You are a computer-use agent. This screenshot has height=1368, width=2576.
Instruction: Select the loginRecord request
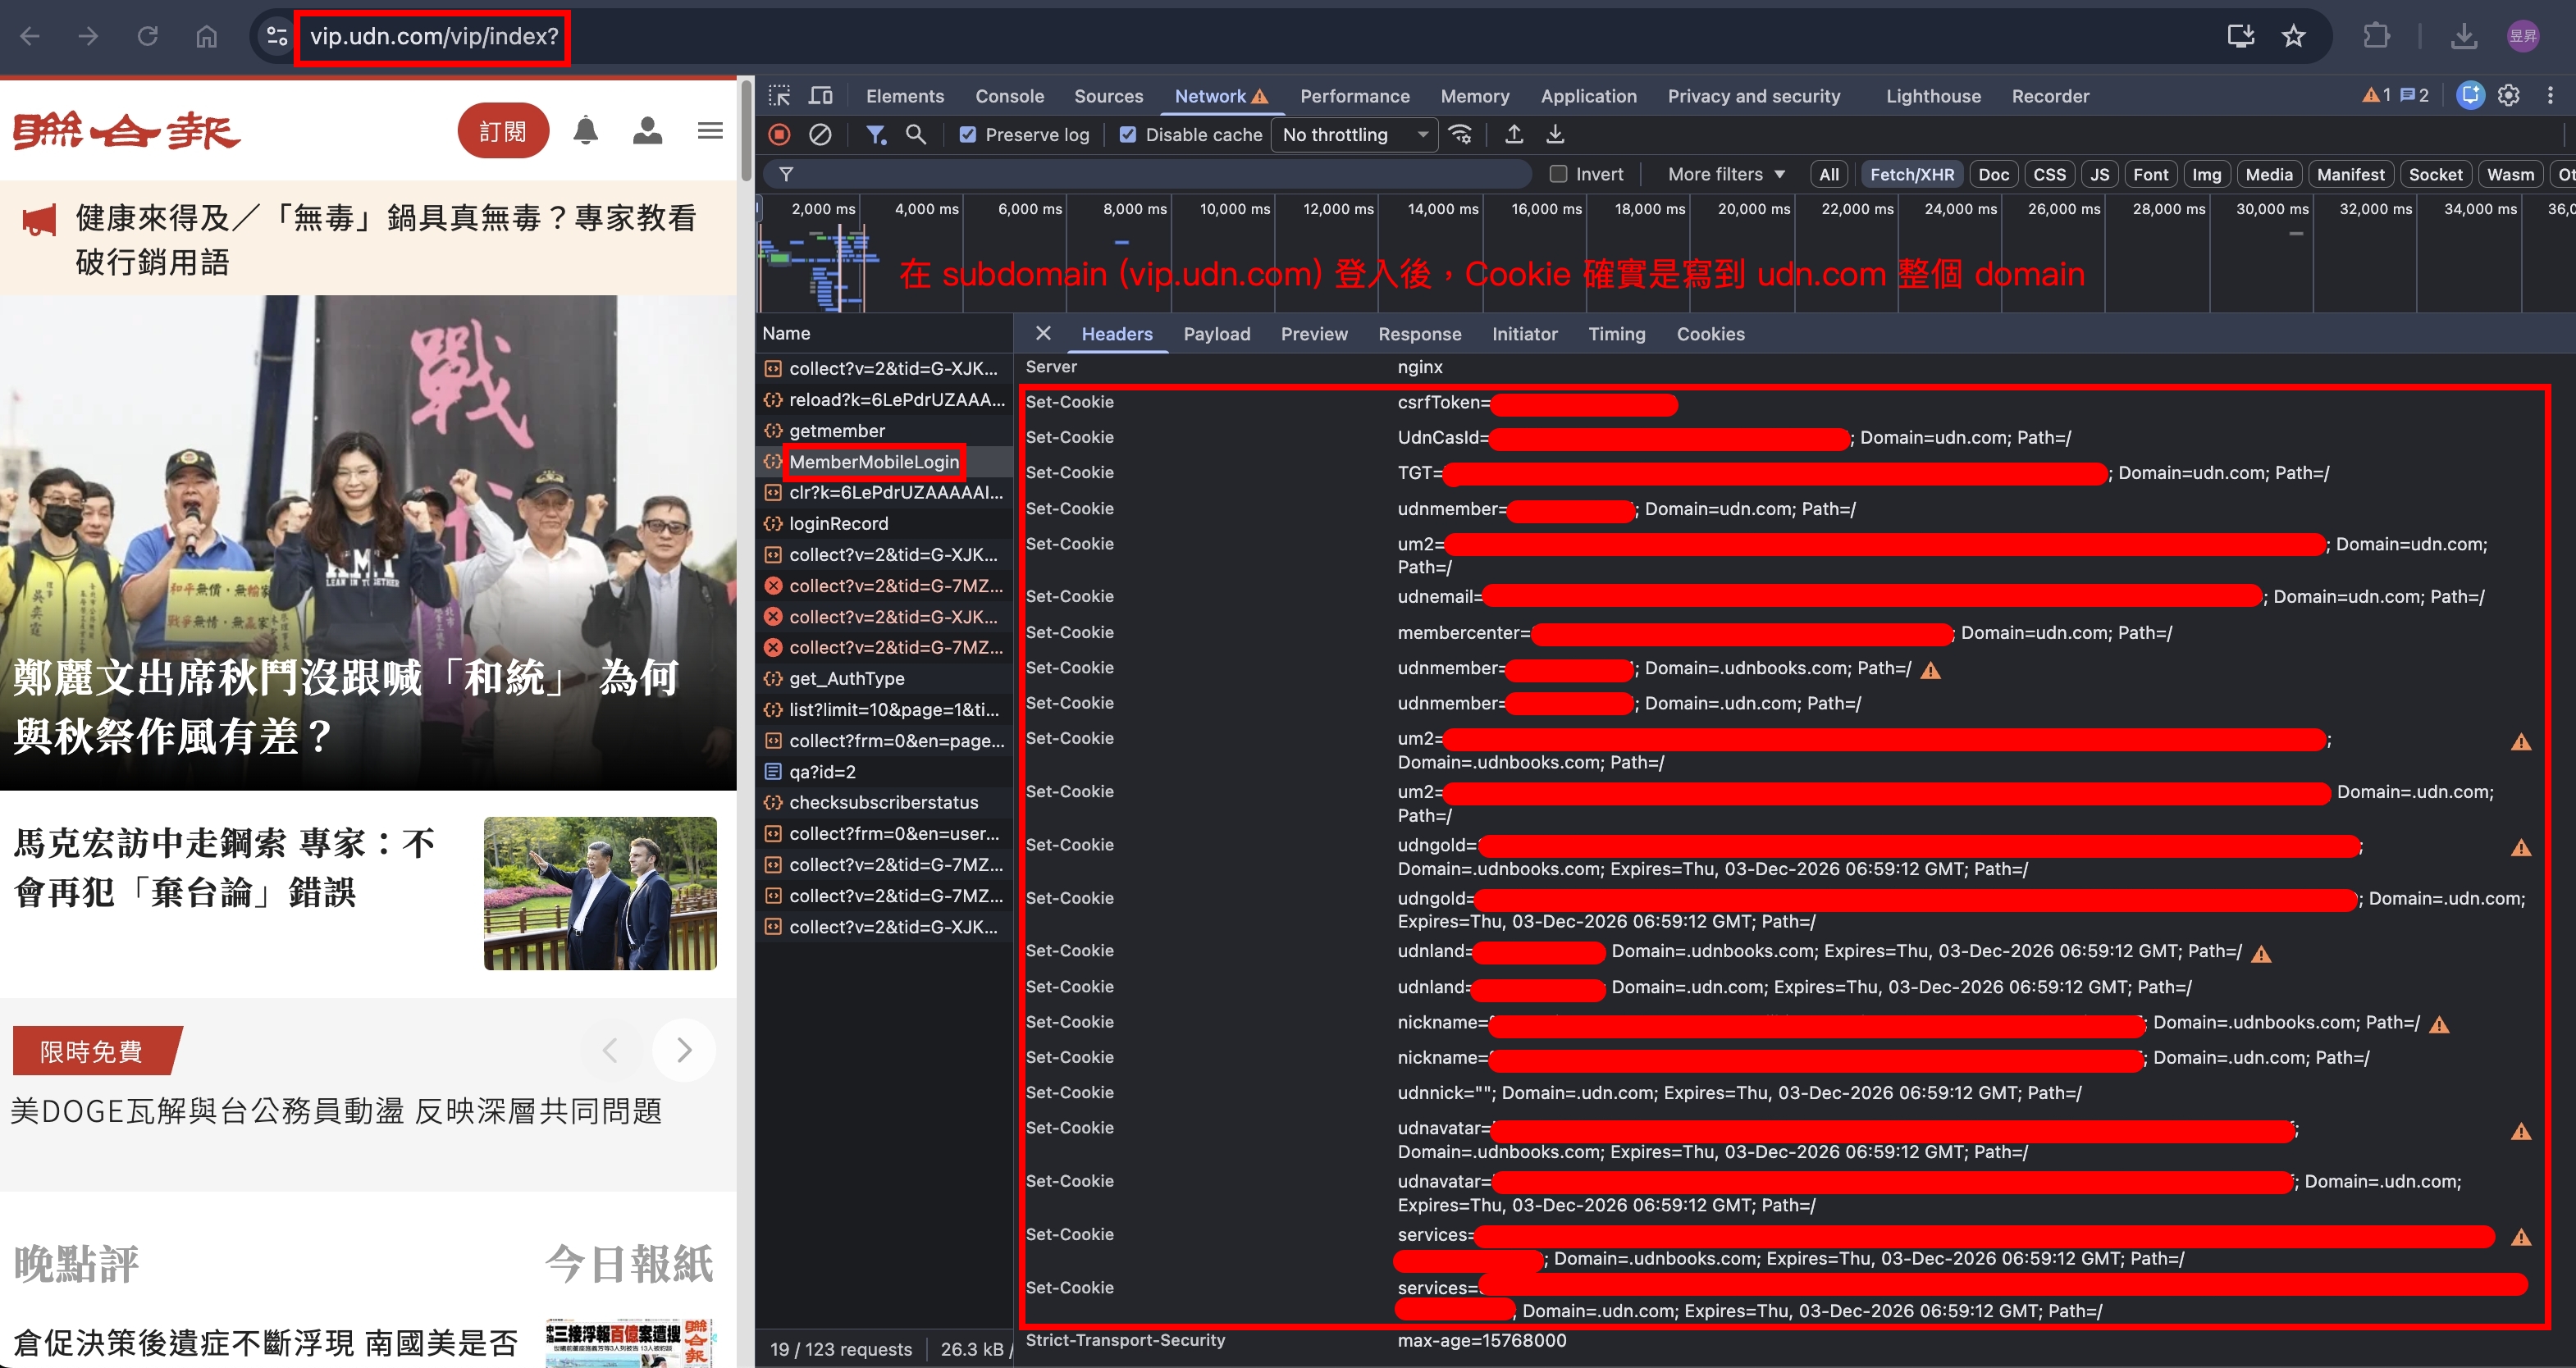(x=838, y=523)
